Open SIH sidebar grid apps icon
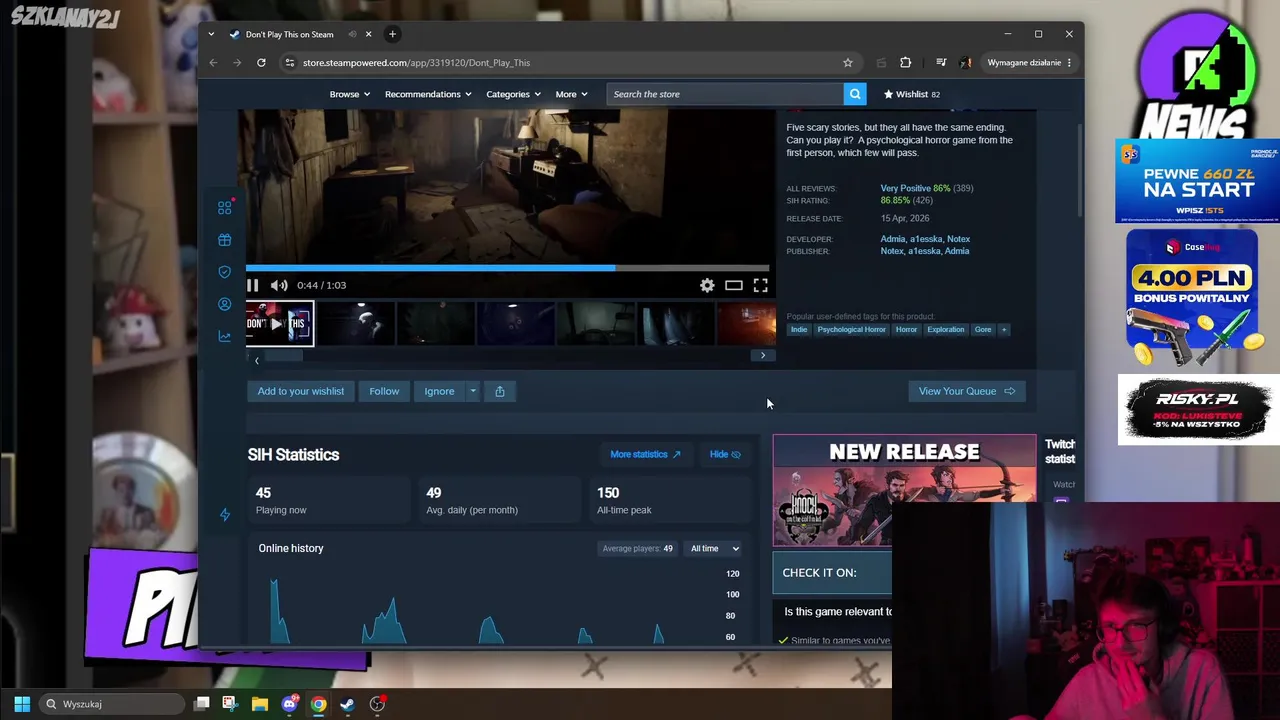 [225, 207]
